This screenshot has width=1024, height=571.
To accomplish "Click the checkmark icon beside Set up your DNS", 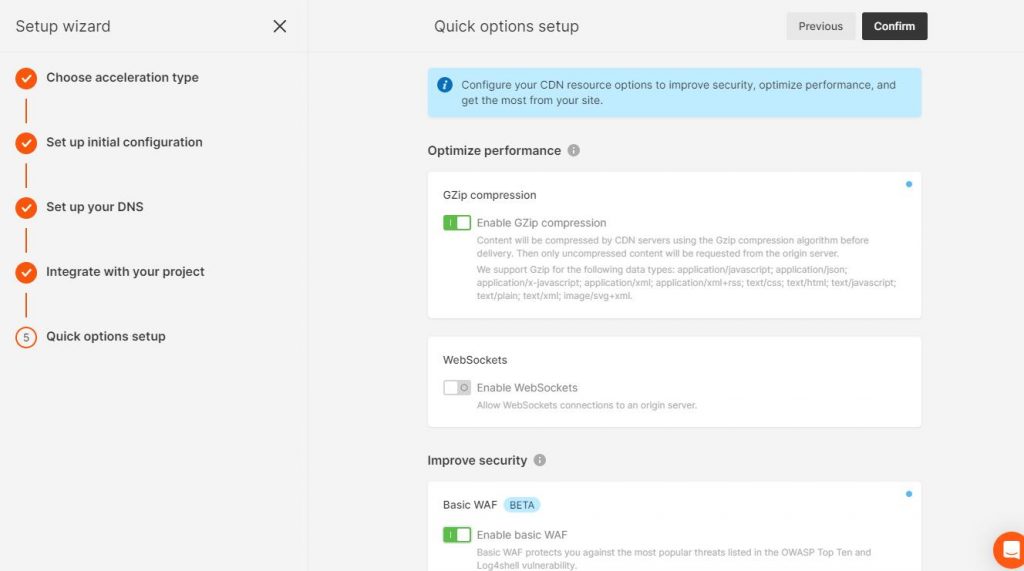I will point(26,208).
